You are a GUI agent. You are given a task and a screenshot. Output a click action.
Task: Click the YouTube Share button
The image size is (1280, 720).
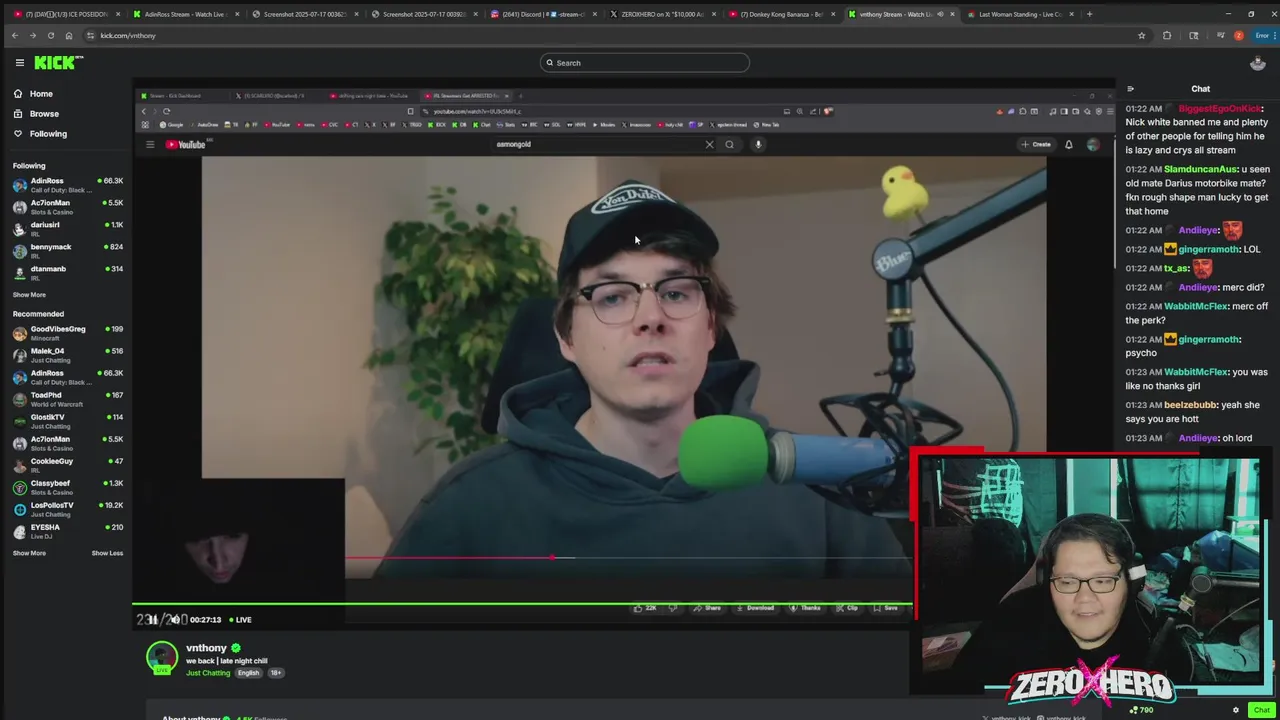pos(709,607)
